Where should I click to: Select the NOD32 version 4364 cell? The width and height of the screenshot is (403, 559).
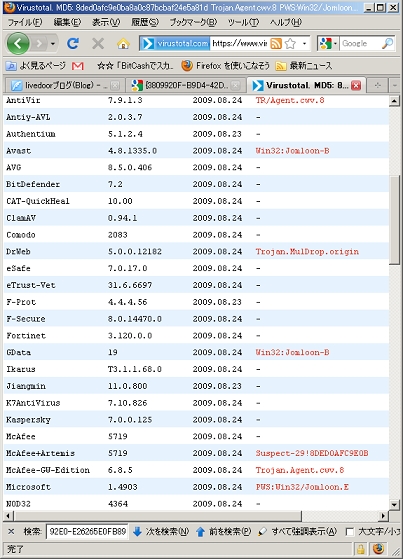point(118,504)
